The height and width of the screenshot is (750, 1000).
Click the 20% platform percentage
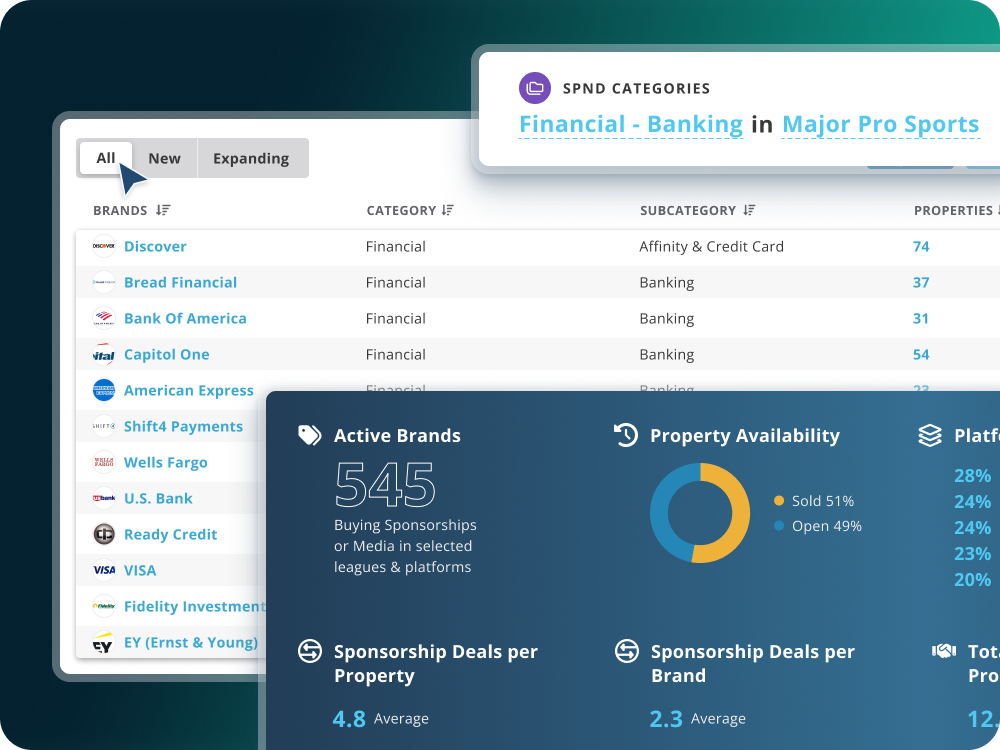click(973, 580)
